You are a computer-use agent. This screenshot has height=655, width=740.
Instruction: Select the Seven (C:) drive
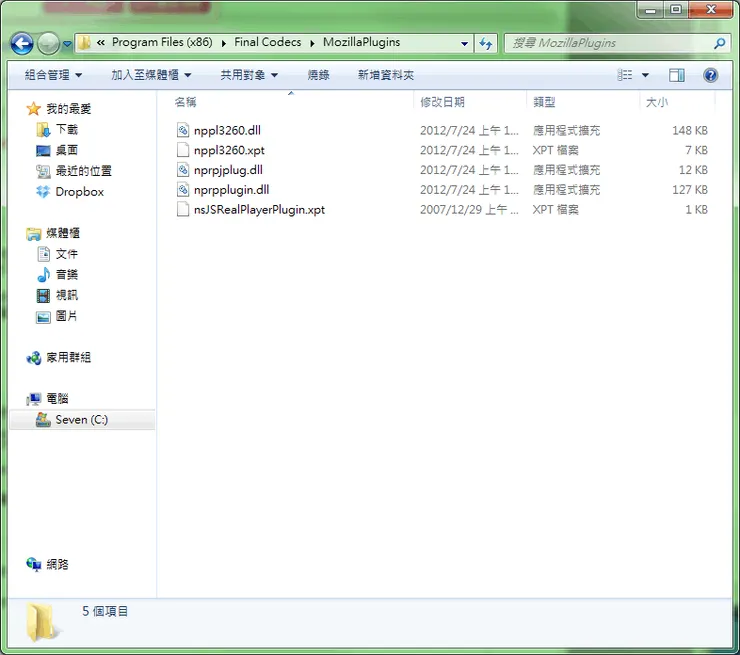point(82,420)
